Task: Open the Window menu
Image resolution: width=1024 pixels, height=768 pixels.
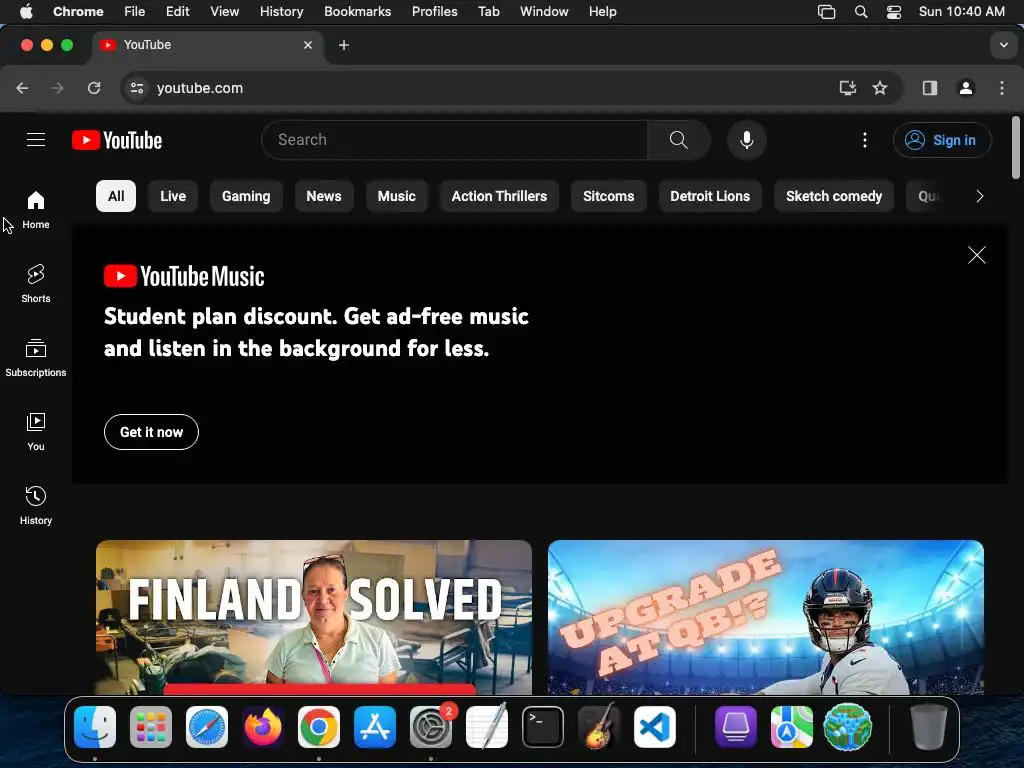Action: click(x=544, y=11)
